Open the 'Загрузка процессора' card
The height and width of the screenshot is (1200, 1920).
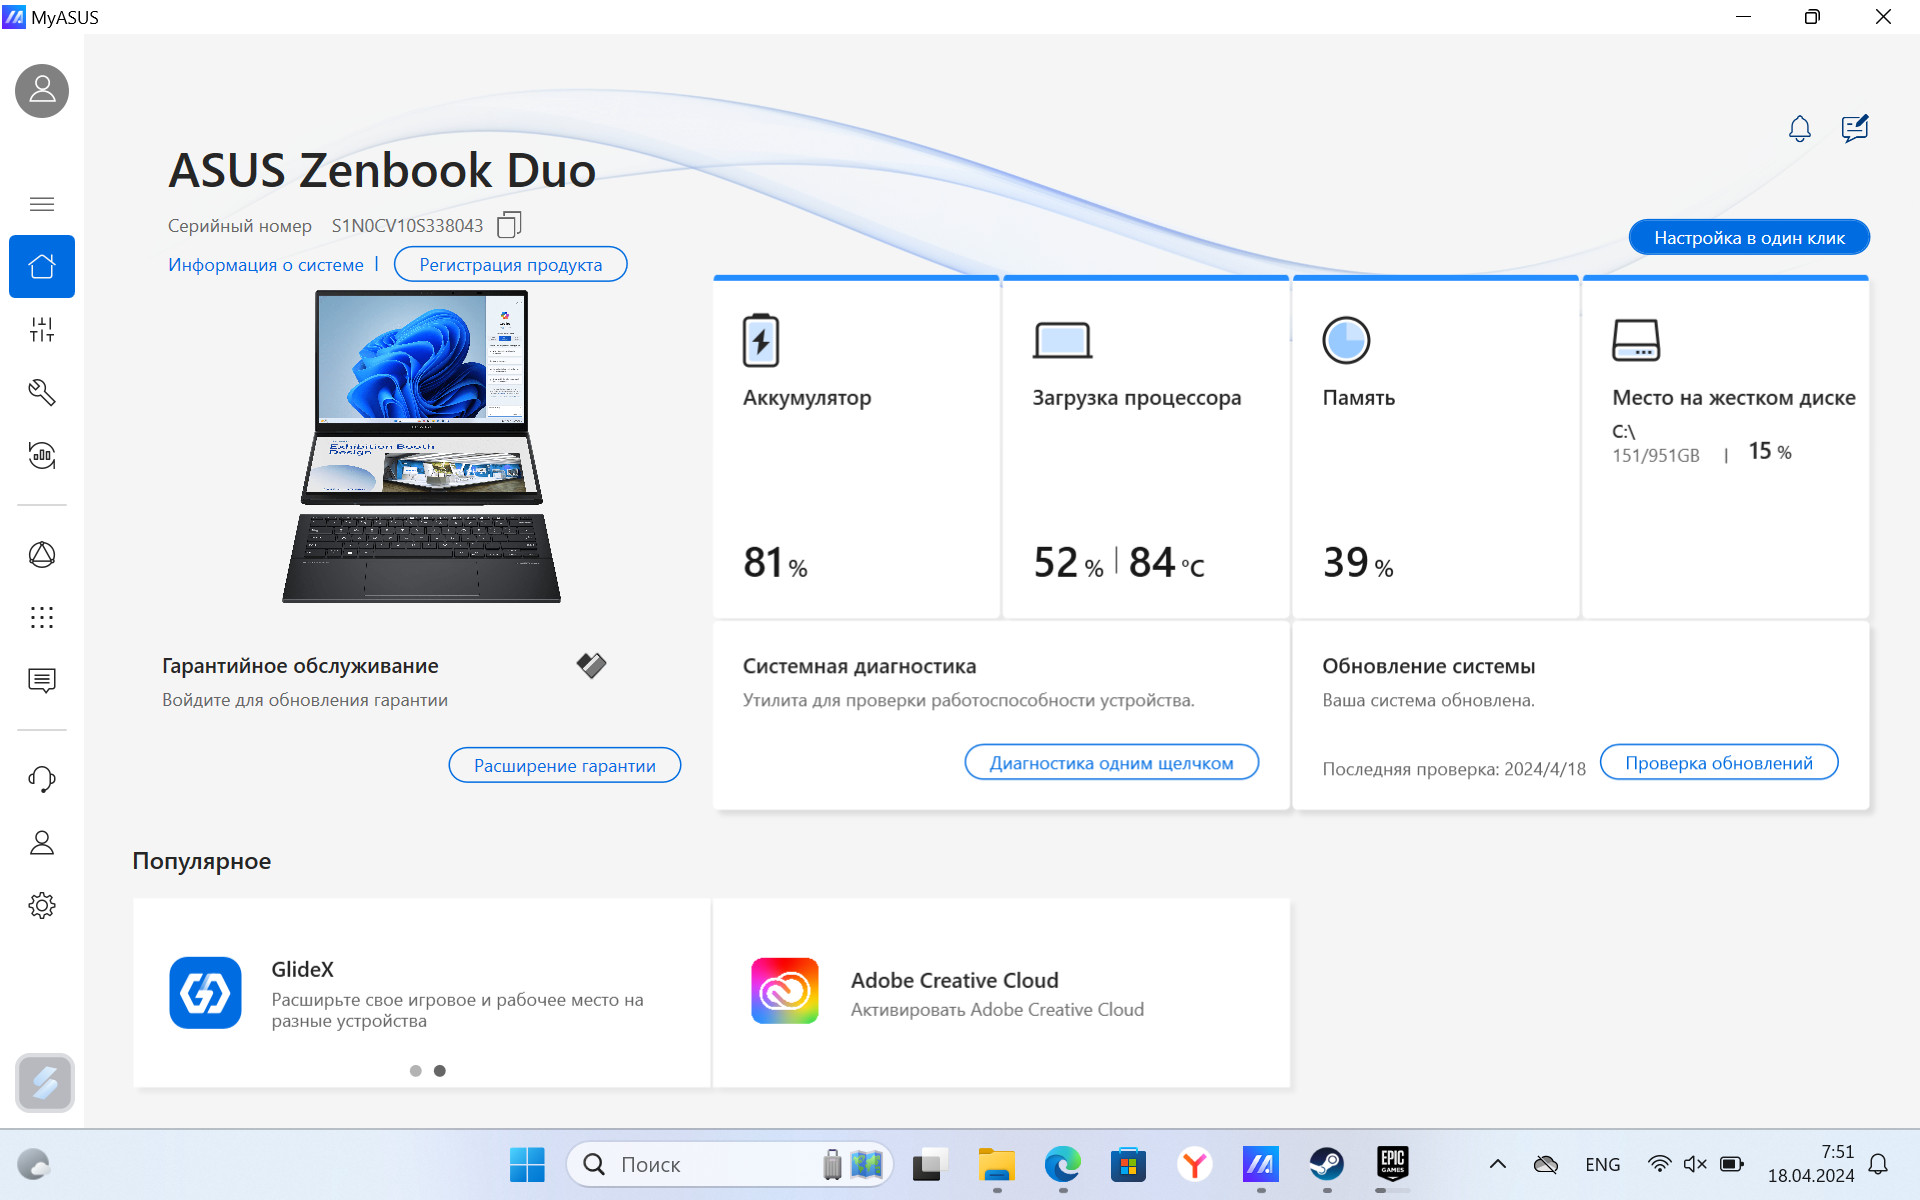(1146, 447)
